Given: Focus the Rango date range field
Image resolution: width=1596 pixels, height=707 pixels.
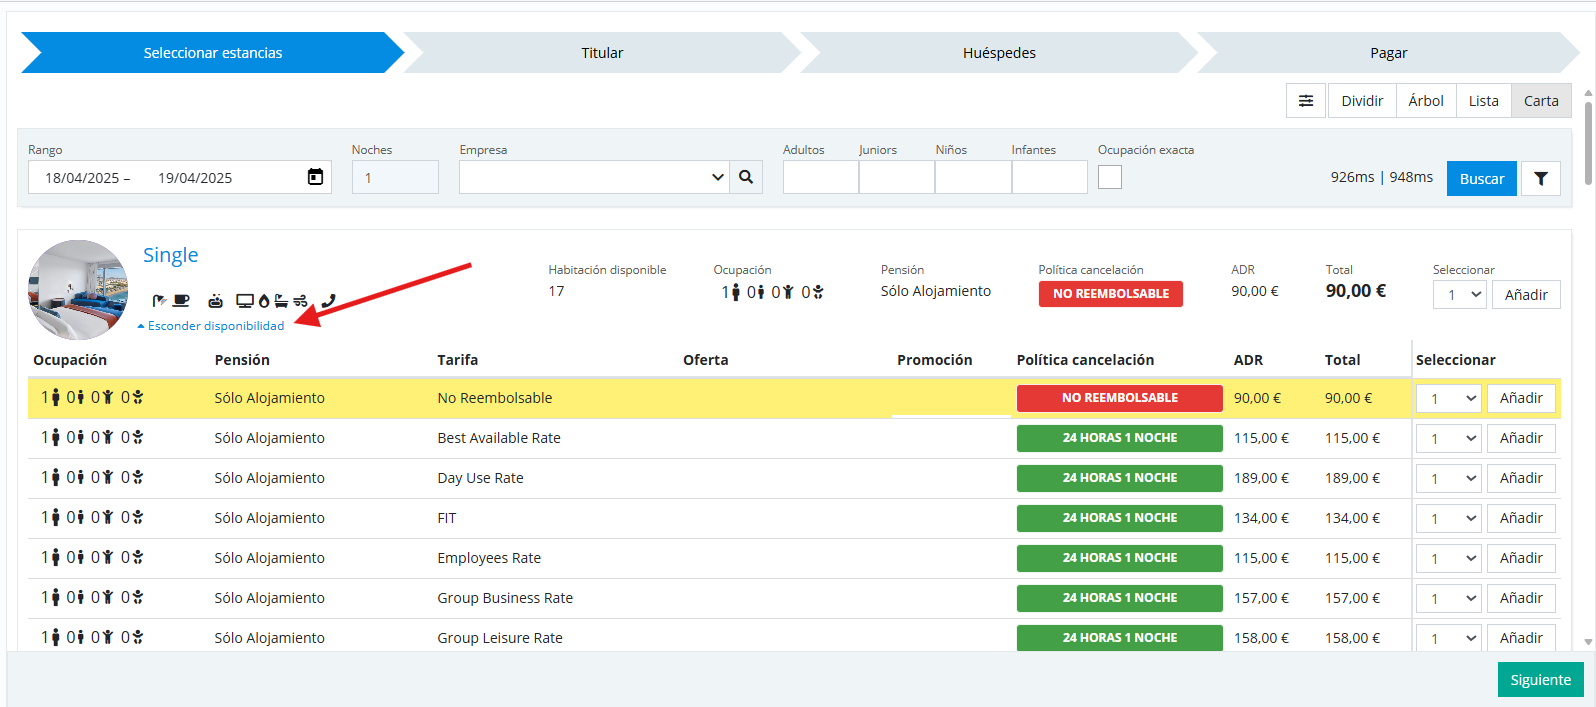Looking at the screenshot, I should click(180, 177).
